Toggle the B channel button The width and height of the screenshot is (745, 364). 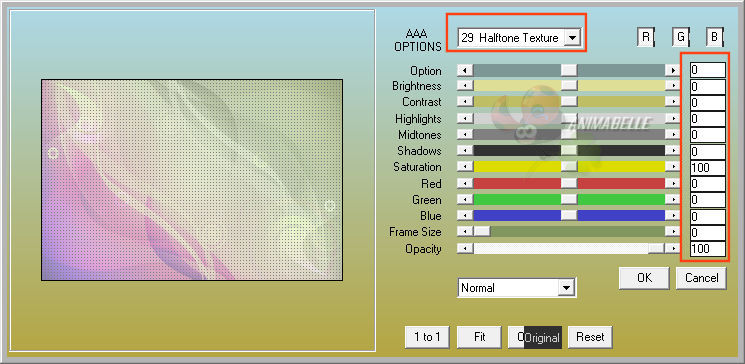click(715, 37)
